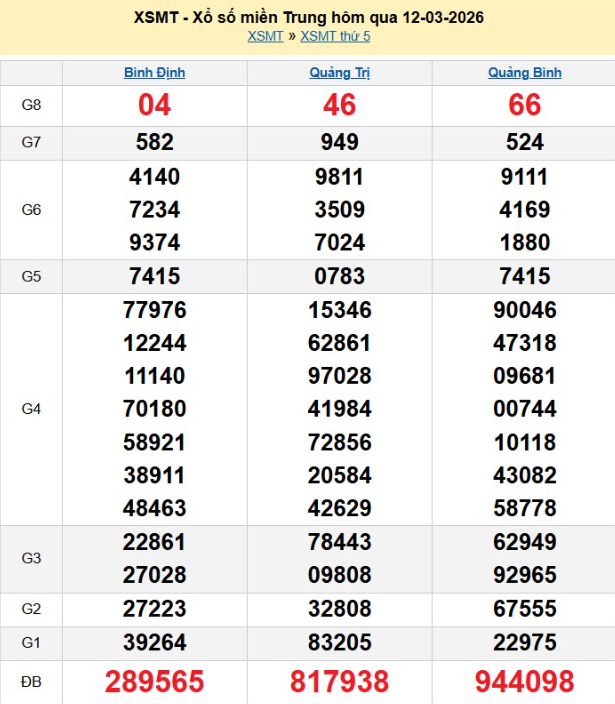This screenshot has height=704, width=615.
Task: Open the Quảng Bình province link
Action: 524,73
